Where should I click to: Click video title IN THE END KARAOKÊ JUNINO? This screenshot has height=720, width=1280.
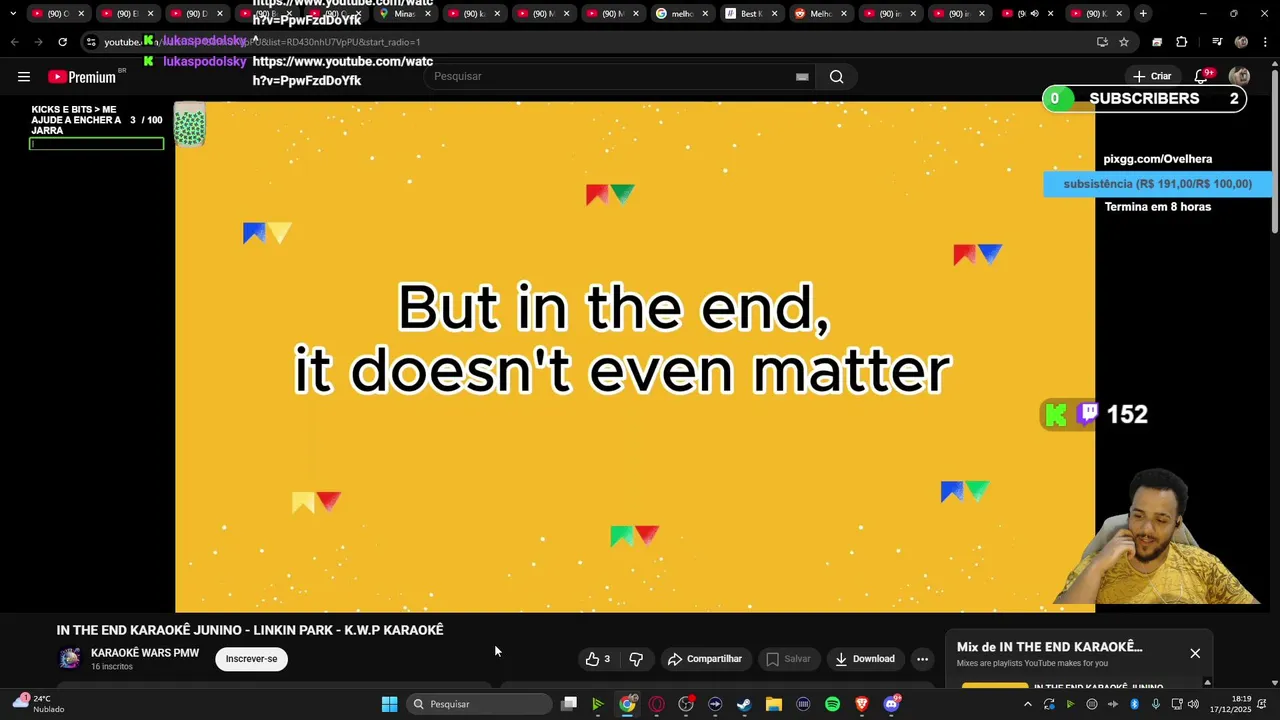(250, 630)
